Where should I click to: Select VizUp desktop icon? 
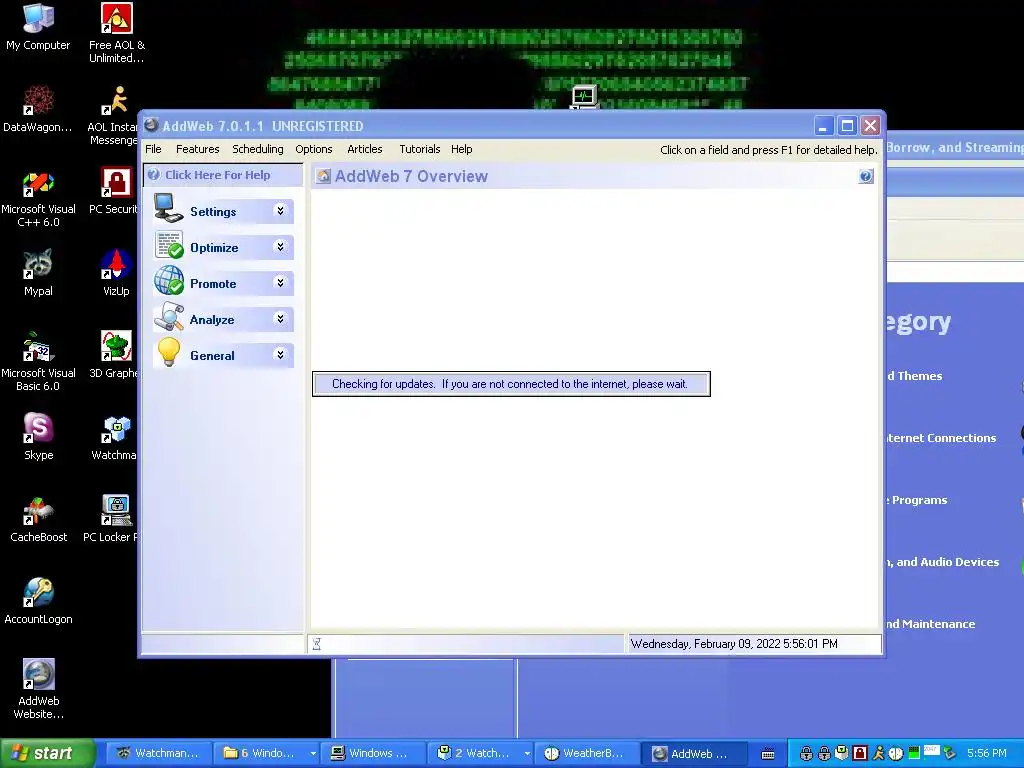[x=116, y=273]
